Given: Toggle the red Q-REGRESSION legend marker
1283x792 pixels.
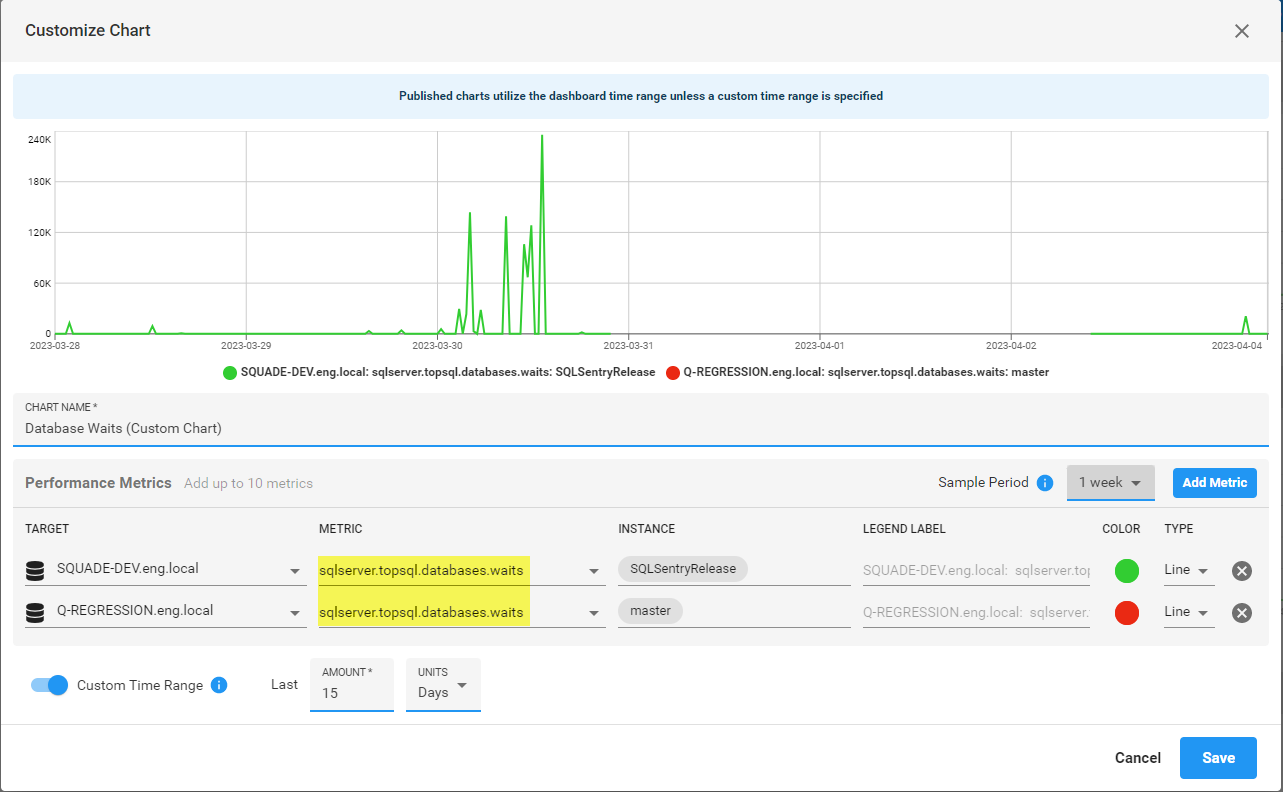Looking at the screenshot, I should (x=673, y=373).
